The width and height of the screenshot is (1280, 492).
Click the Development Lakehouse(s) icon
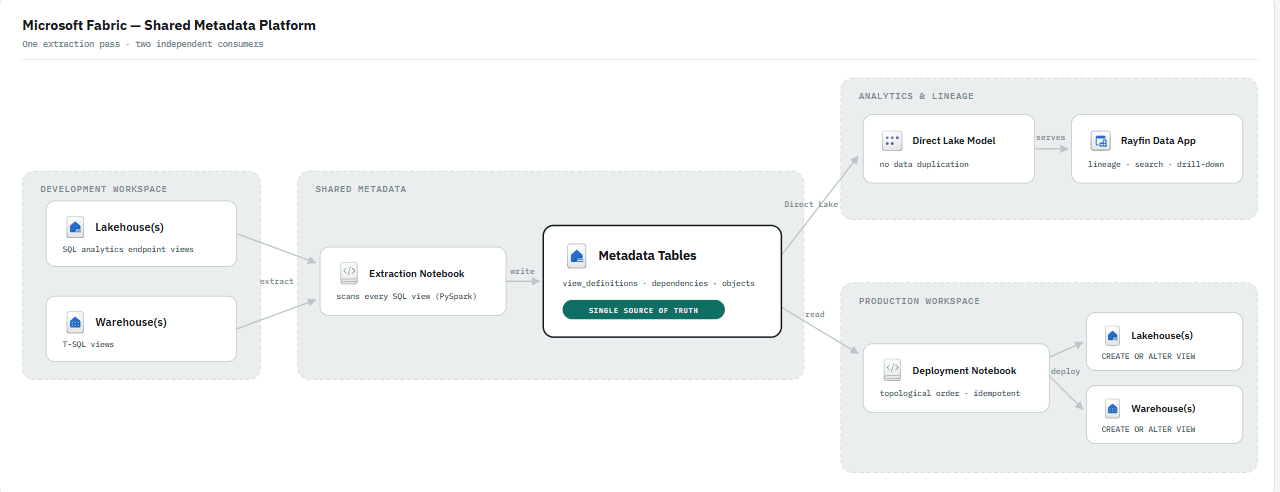point(75,227)
